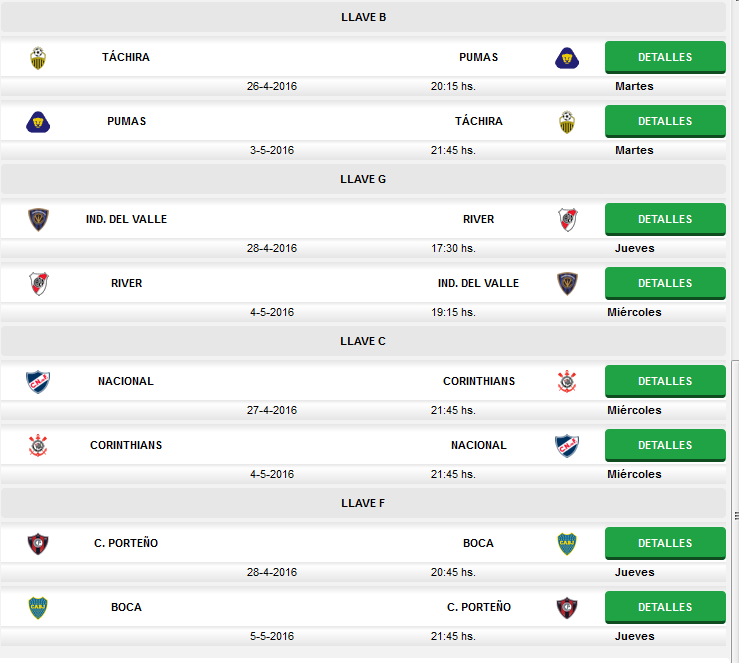The image size is (739, 663).
Task: View Detalles of Ind. del Valle vs River
Action: coord(665,219)
